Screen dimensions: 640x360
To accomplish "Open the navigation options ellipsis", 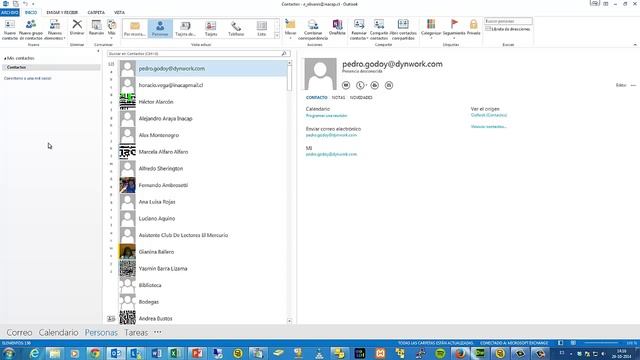I will point(158,332).
